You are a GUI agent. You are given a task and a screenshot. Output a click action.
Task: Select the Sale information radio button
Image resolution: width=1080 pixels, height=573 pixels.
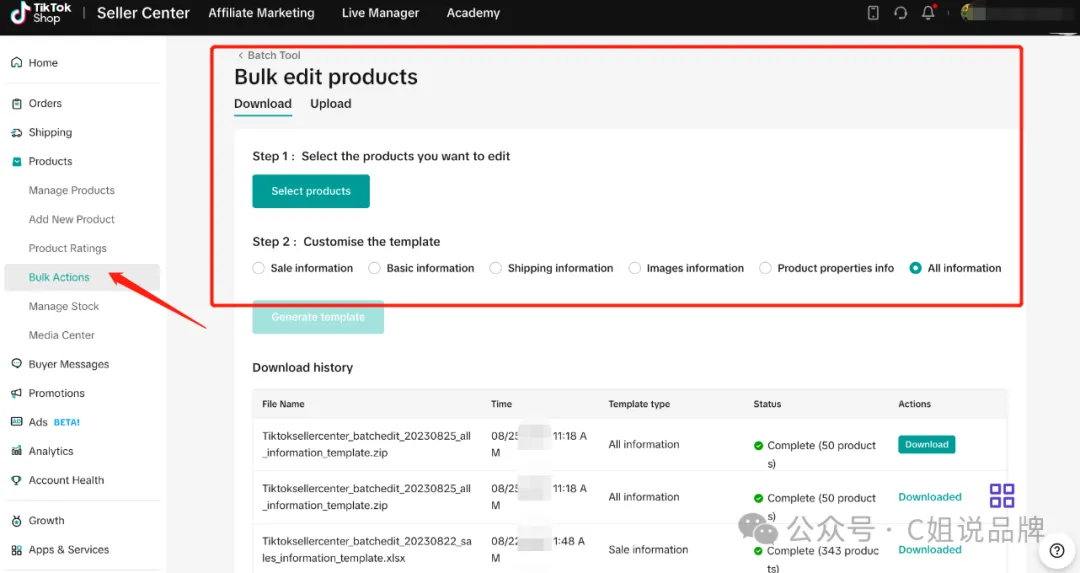coord(258,268)
